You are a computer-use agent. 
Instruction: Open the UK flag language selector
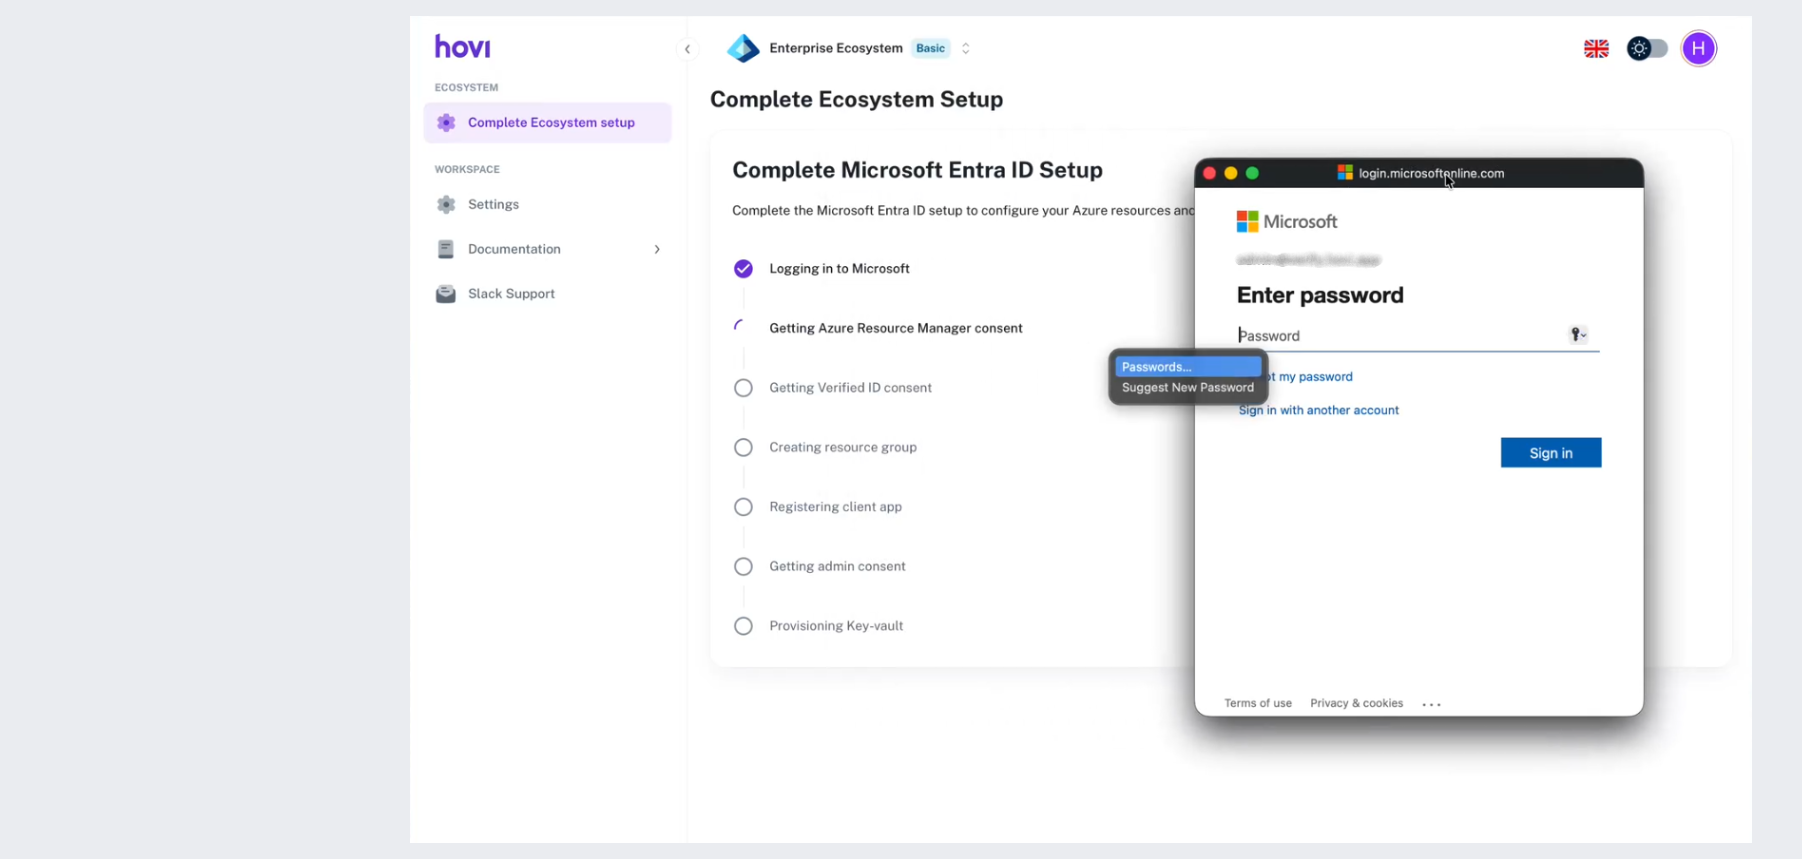coord(1596,48)
